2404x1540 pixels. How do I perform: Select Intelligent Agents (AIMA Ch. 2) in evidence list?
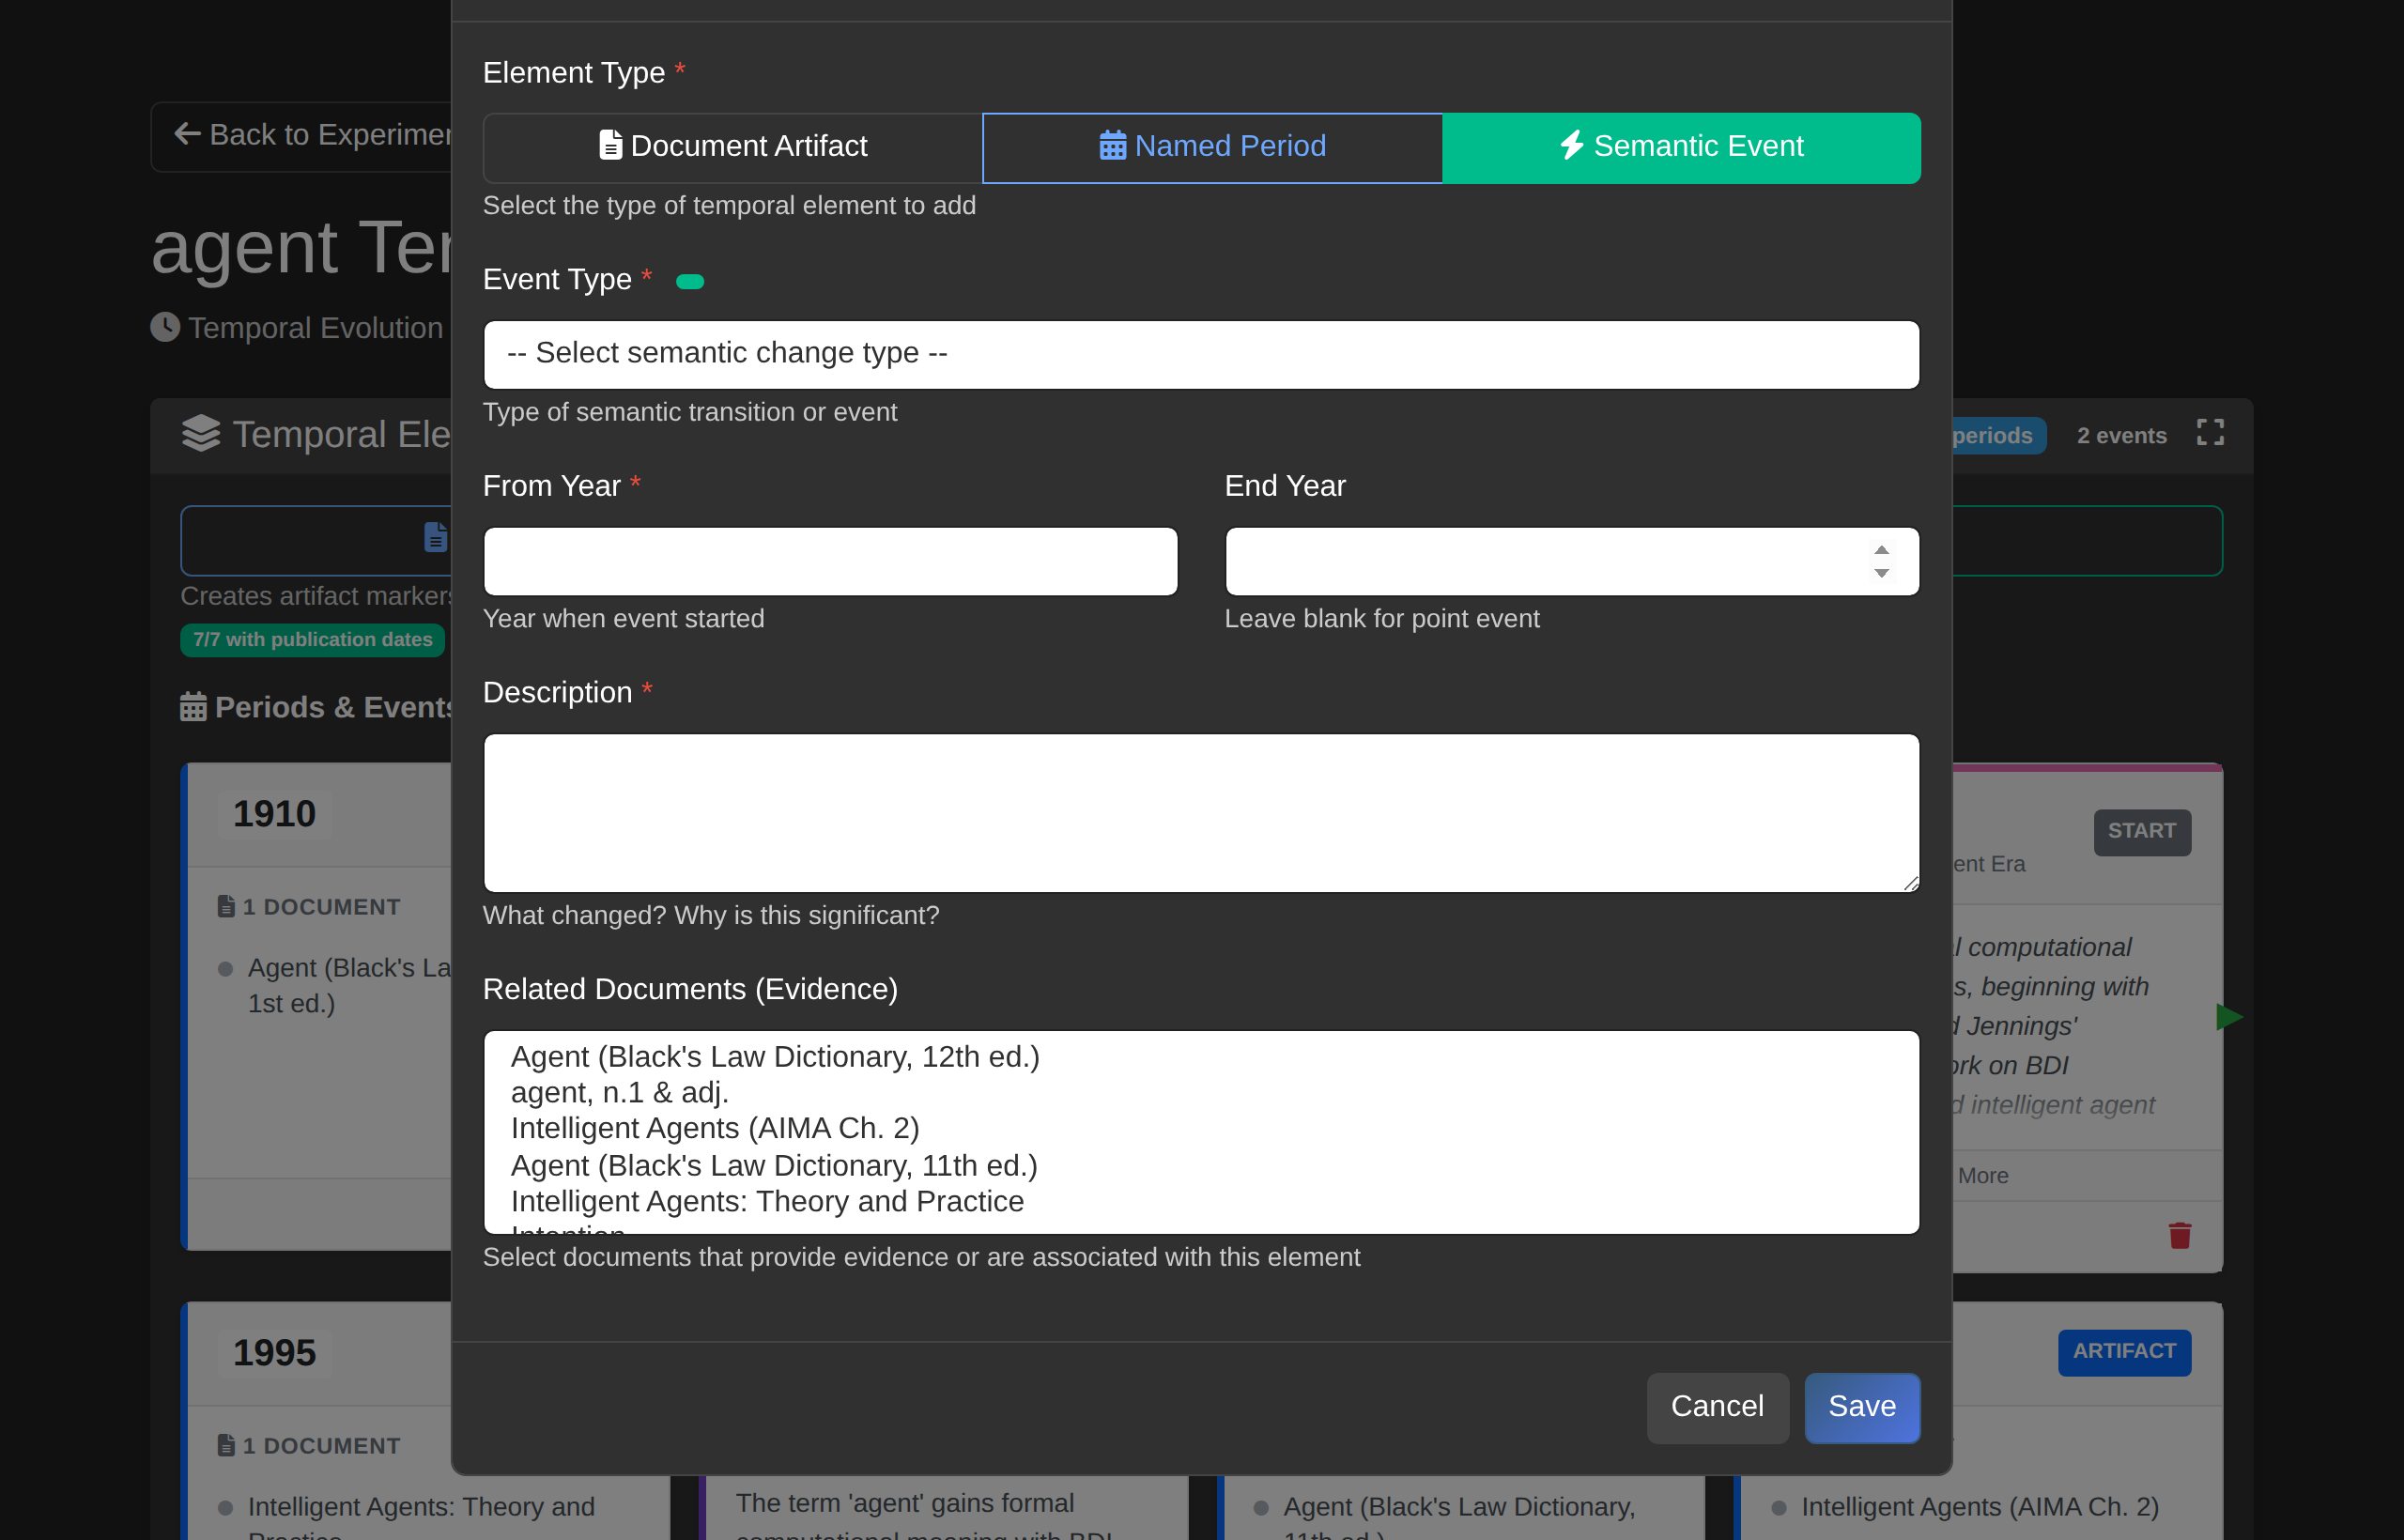click(714, 1127)
